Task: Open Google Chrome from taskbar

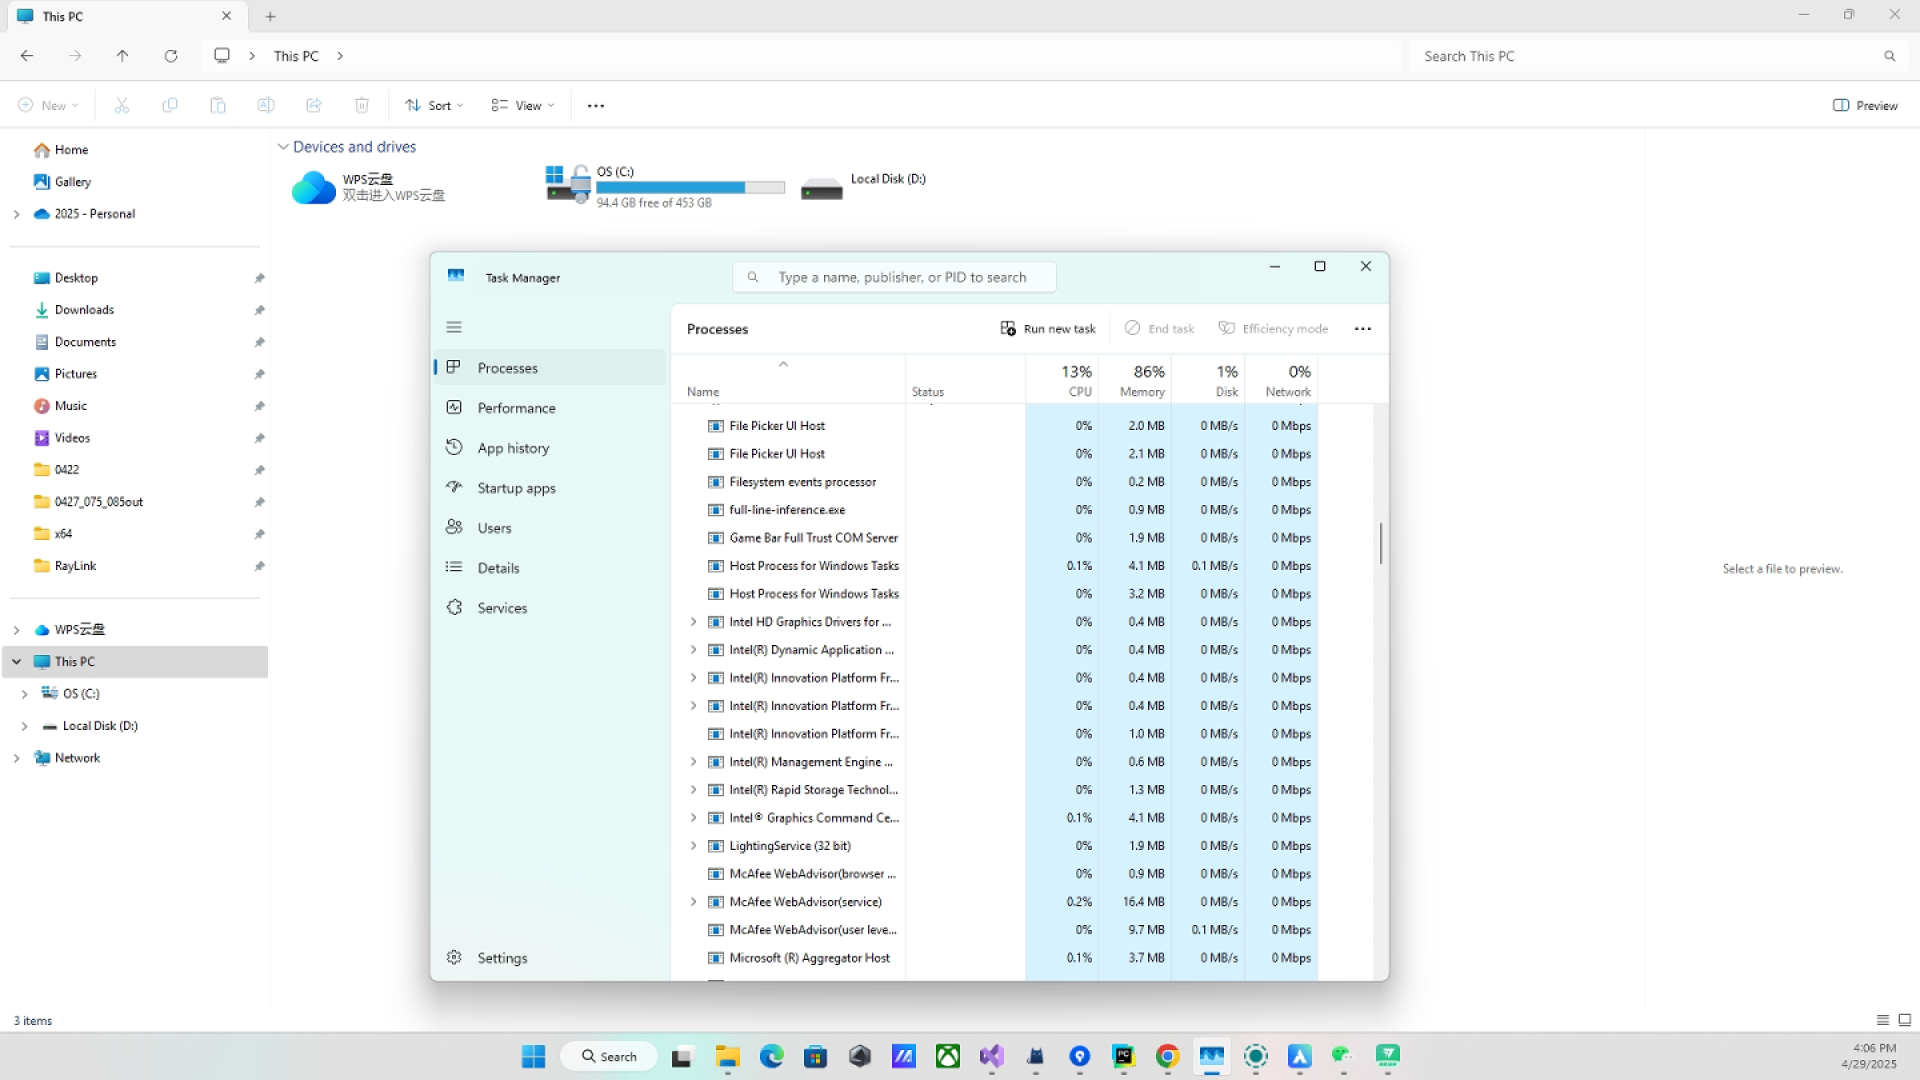Action: point(1167,1056)
